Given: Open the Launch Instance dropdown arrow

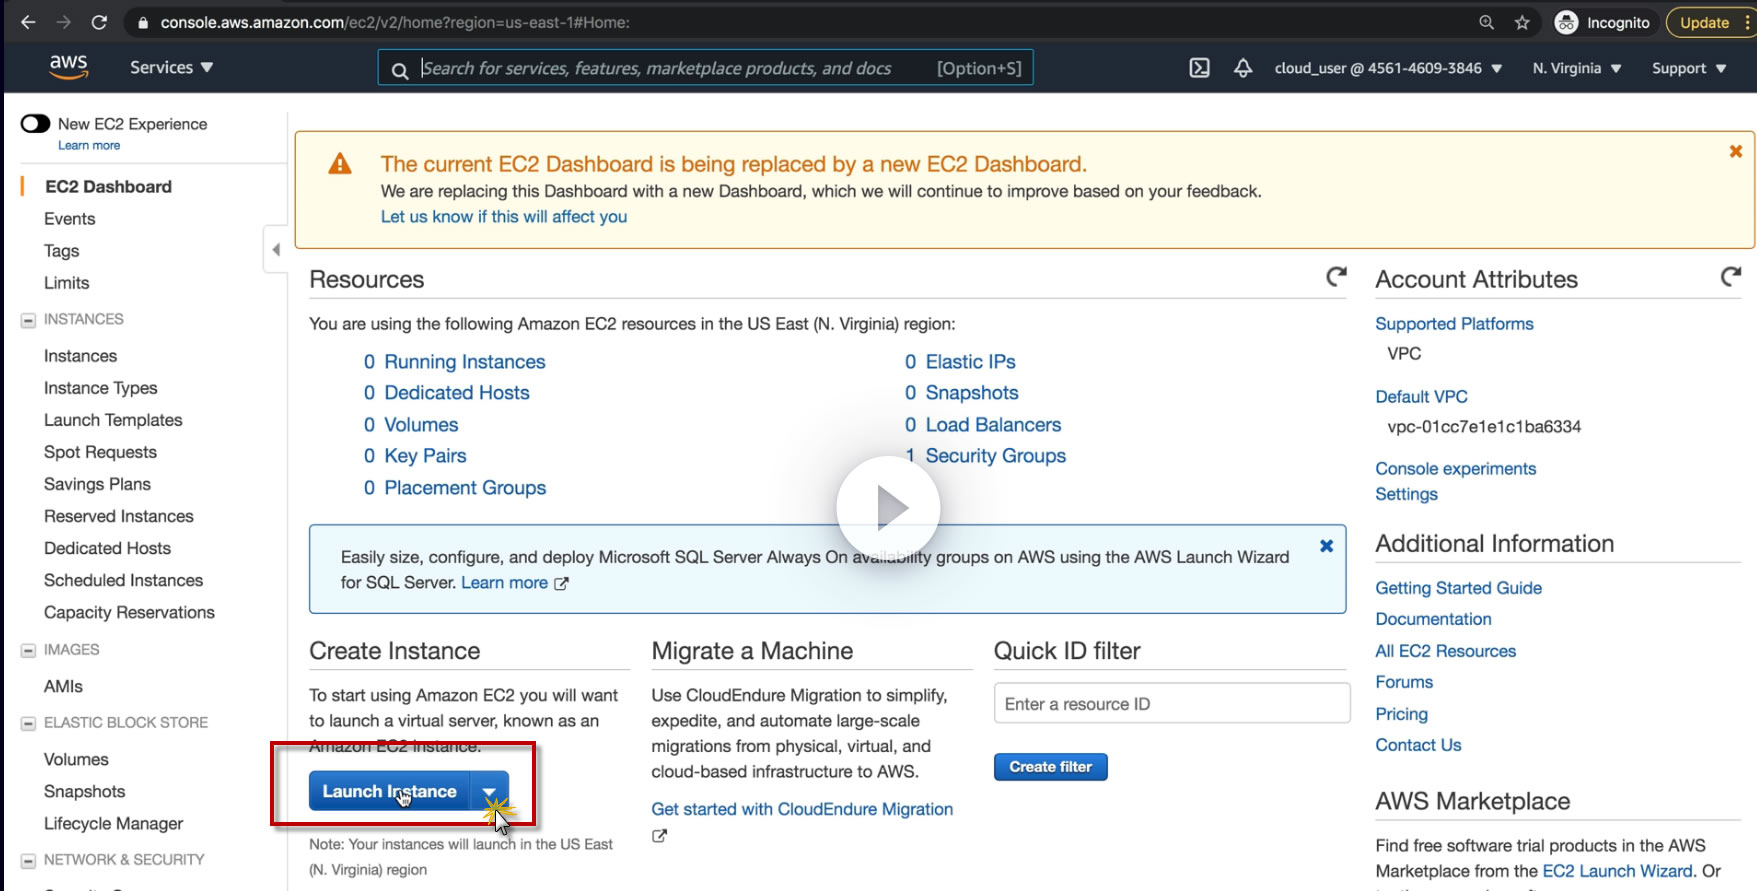Looking at the screenshot, I should coord(490,791).
